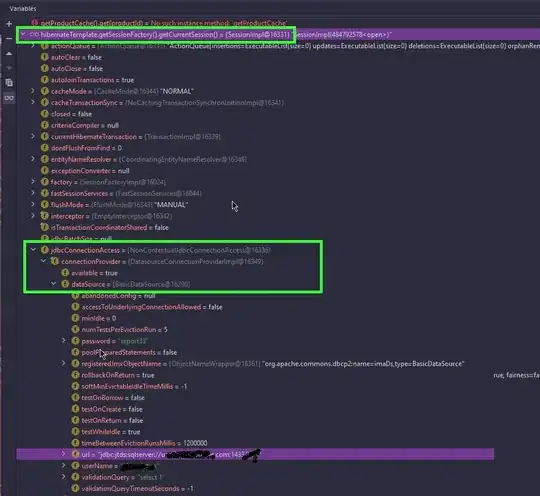Click the Duplicate Watch copy icon
This screenshot has width=540, height=496.
click(x=9, y=83)
